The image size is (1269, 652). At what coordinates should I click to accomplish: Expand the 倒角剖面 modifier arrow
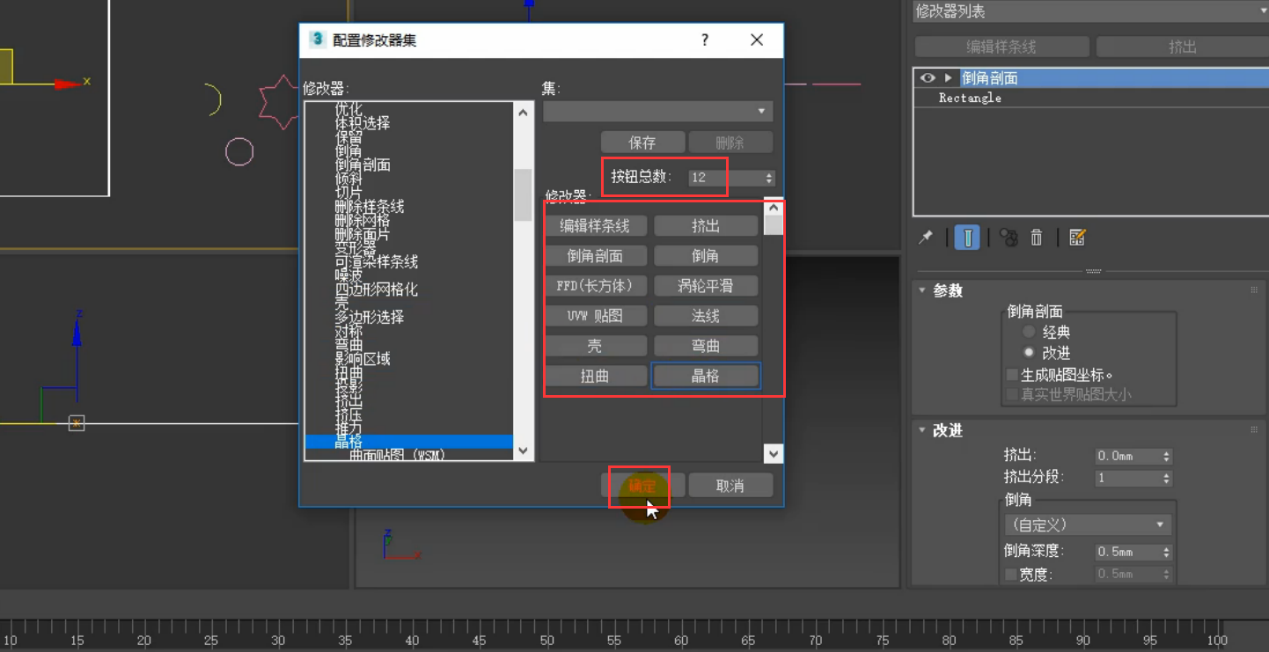click(x=948, y=78)
